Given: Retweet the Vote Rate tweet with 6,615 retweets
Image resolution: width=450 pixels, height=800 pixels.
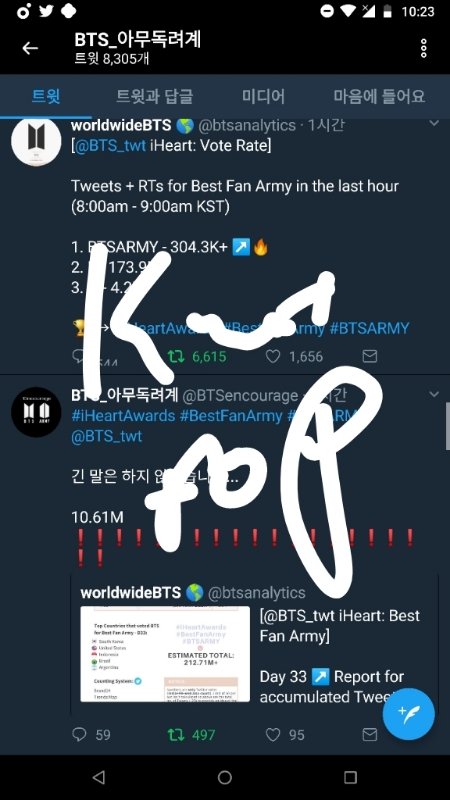Looking at the screenshot, I should point(177,356).
